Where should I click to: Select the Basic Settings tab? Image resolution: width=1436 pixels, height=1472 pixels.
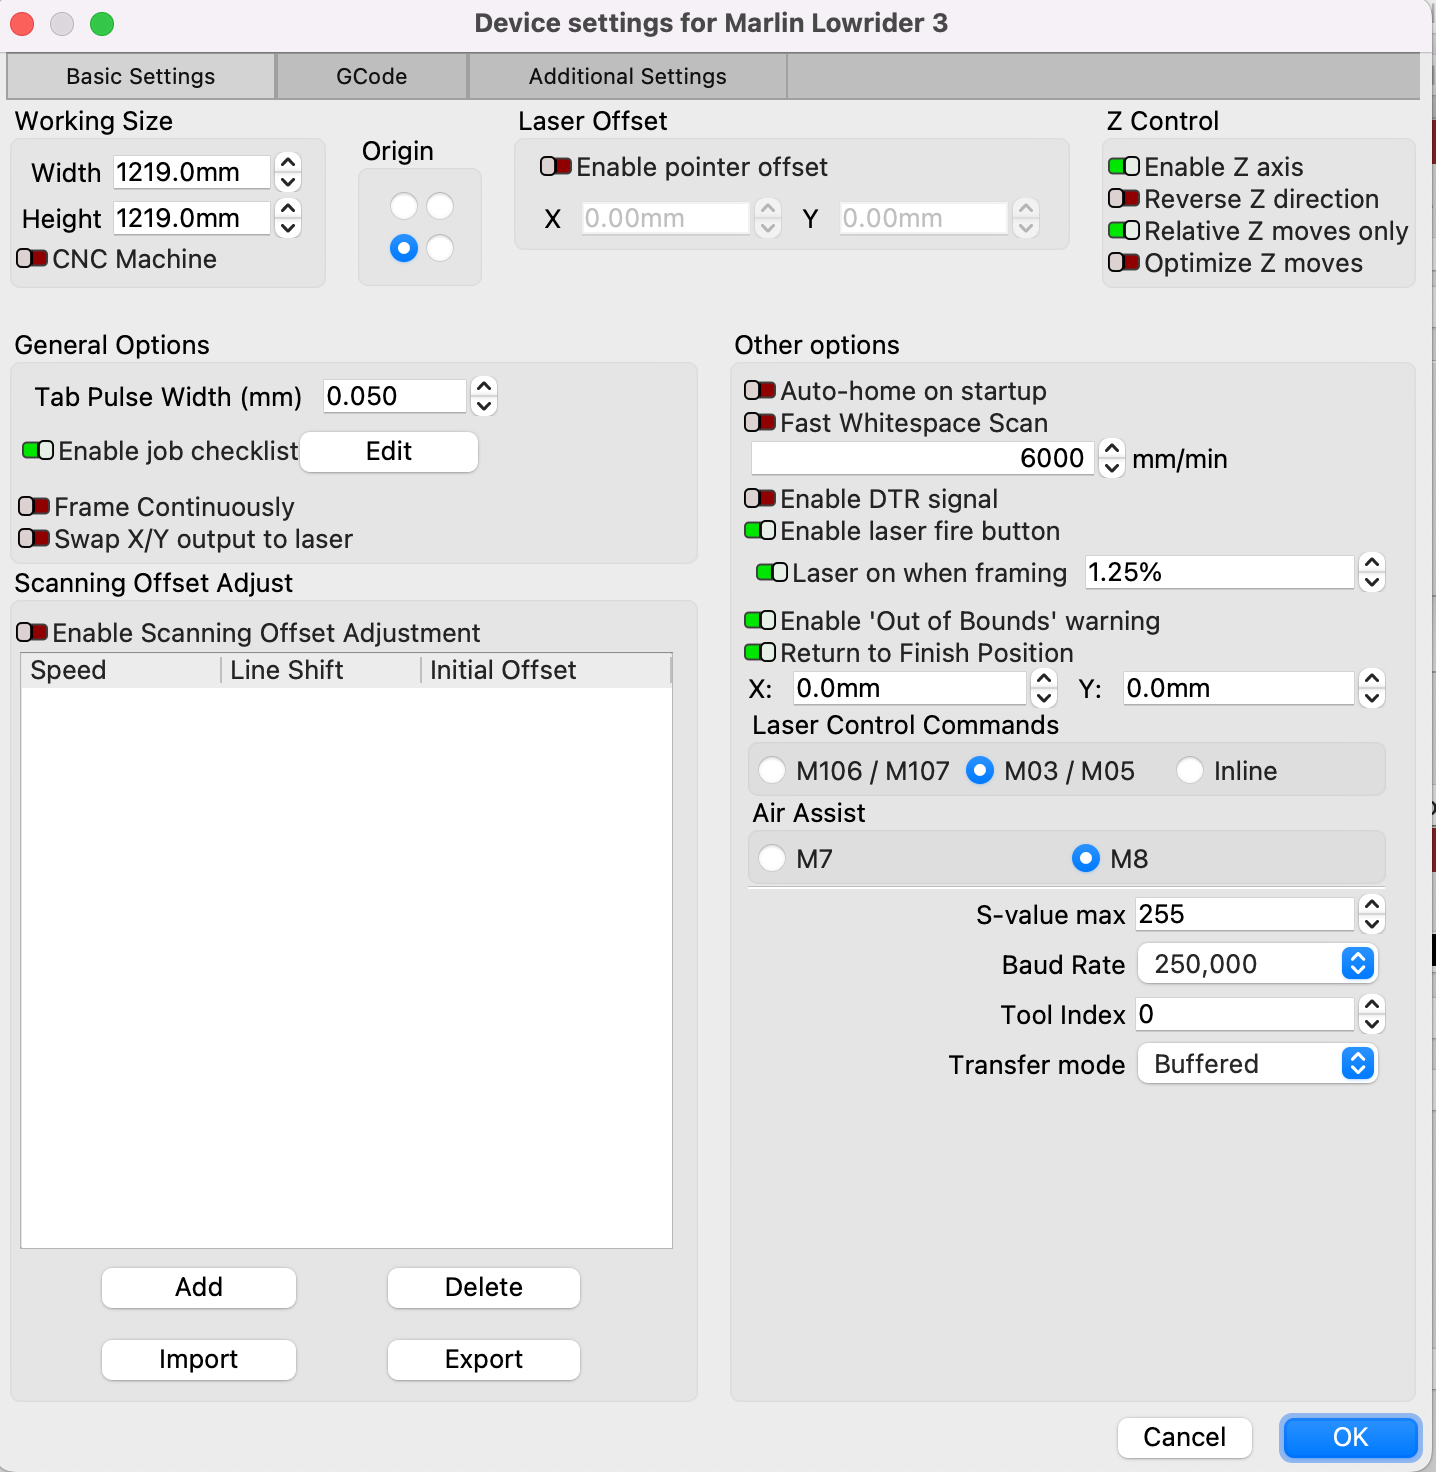[141, 77]
